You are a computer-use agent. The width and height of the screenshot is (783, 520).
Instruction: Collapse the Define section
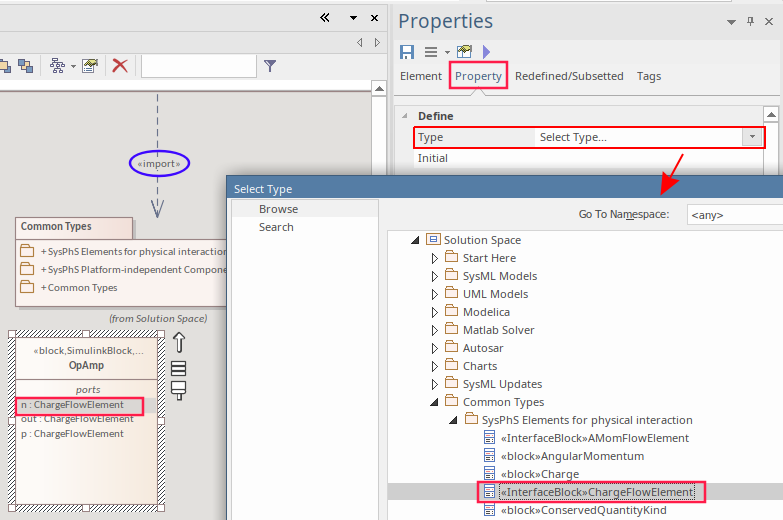pos(403,116)
